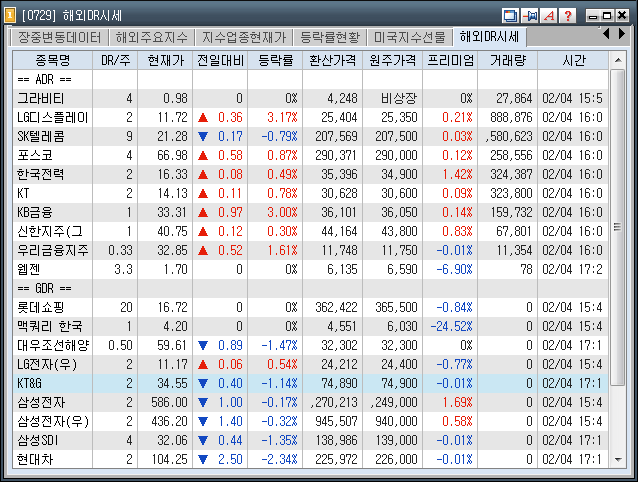The width and height of the screenshot is (638, 482).
Task: Click the window-number icon in title bar
Action: pos(10,15)
